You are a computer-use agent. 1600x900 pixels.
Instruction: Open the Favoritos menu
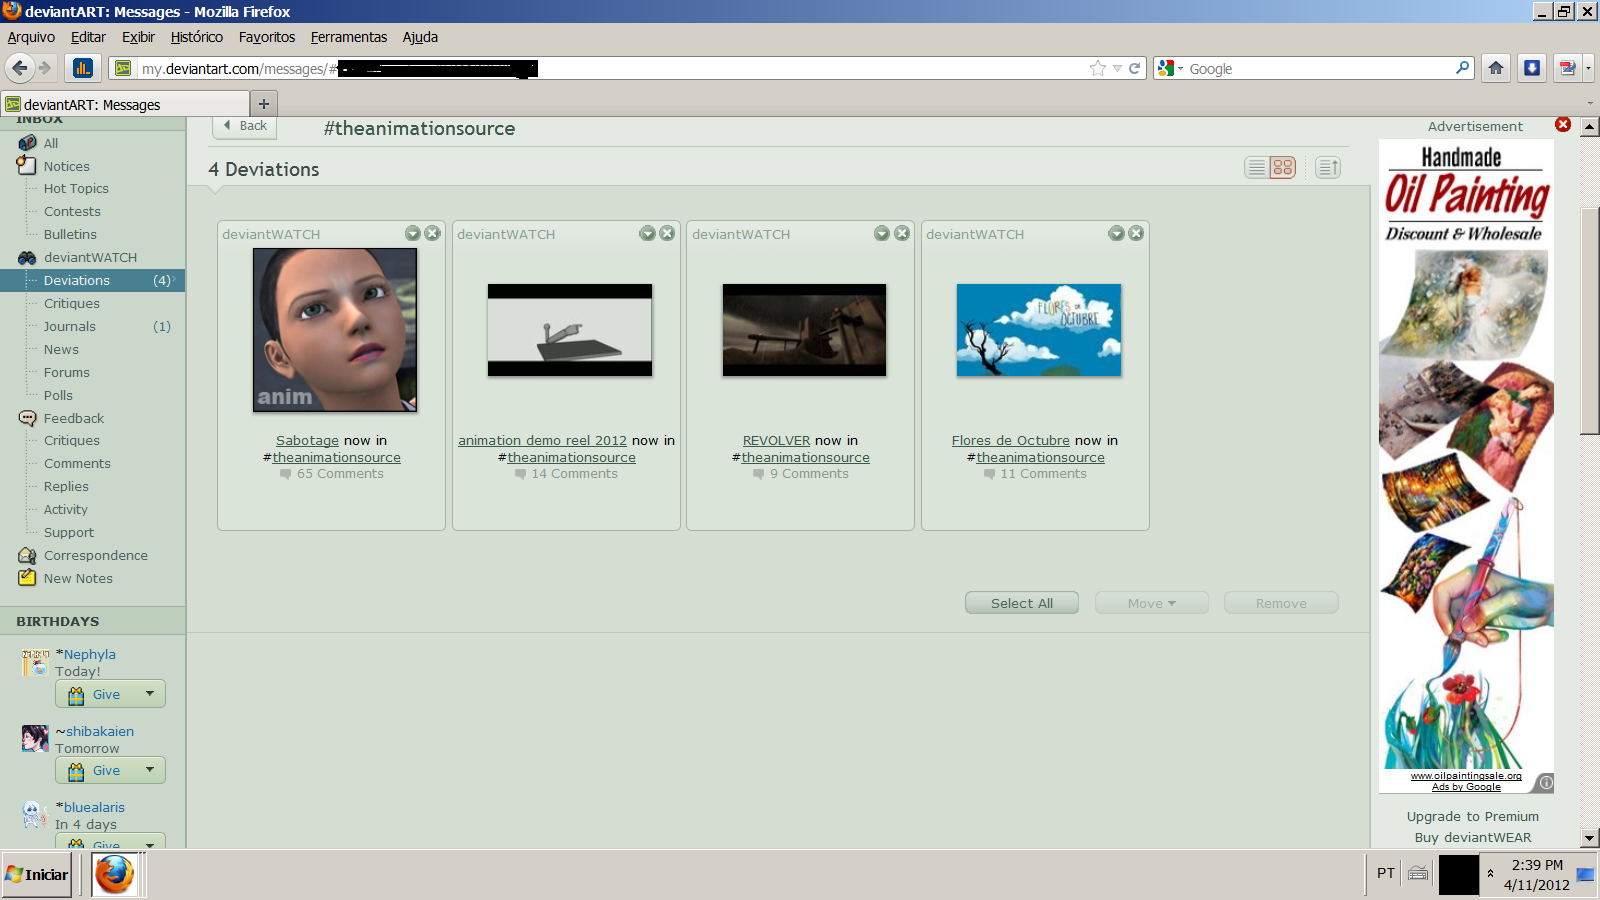267,37
